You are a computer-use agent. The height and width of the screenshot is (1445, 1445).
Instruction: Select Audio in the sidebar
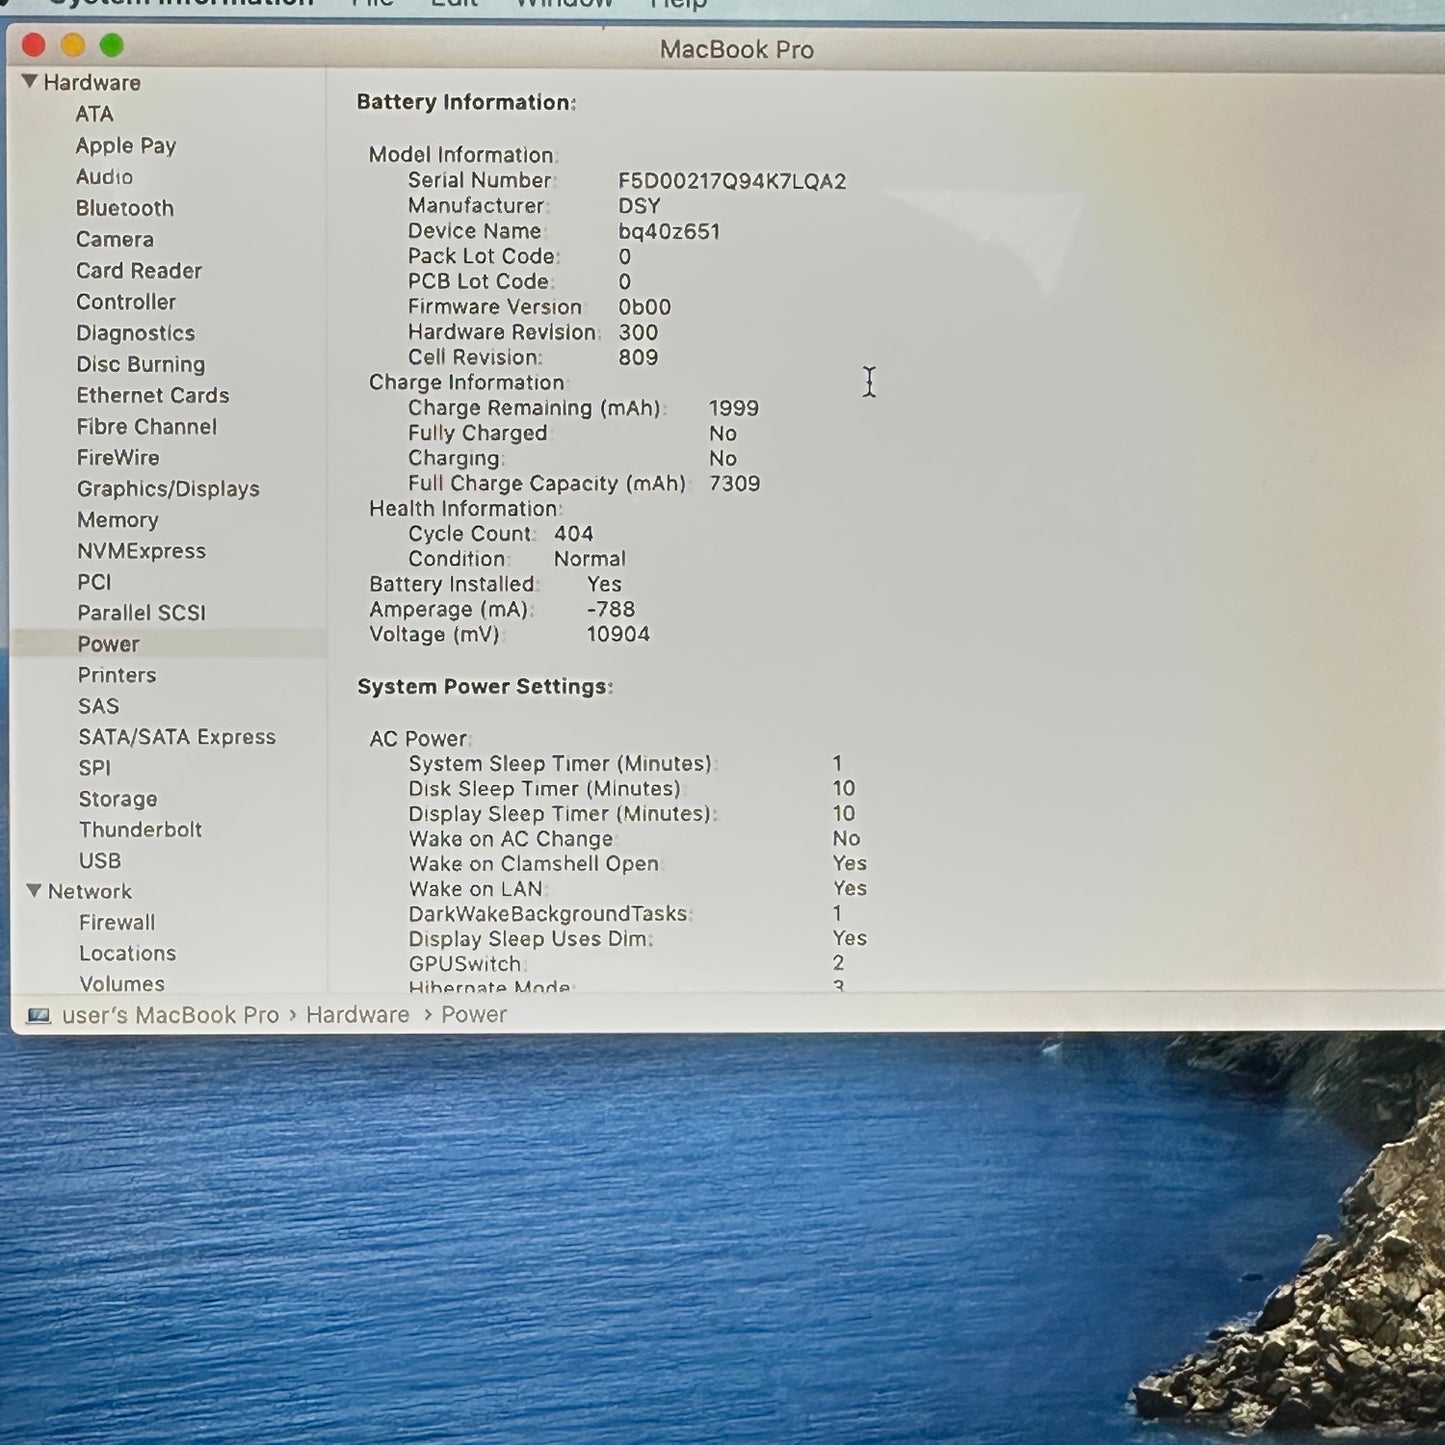point(104,177)
